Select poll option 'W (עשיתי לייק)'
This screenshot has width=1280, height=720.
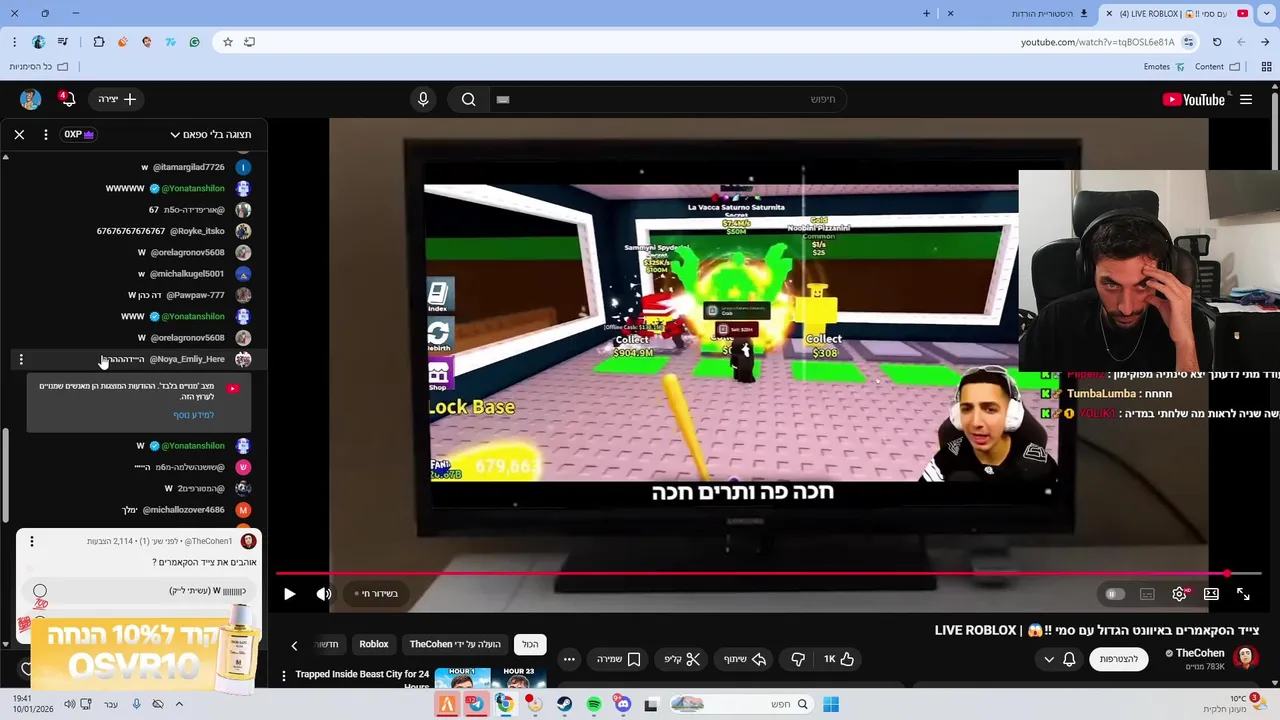coord(140,591)
